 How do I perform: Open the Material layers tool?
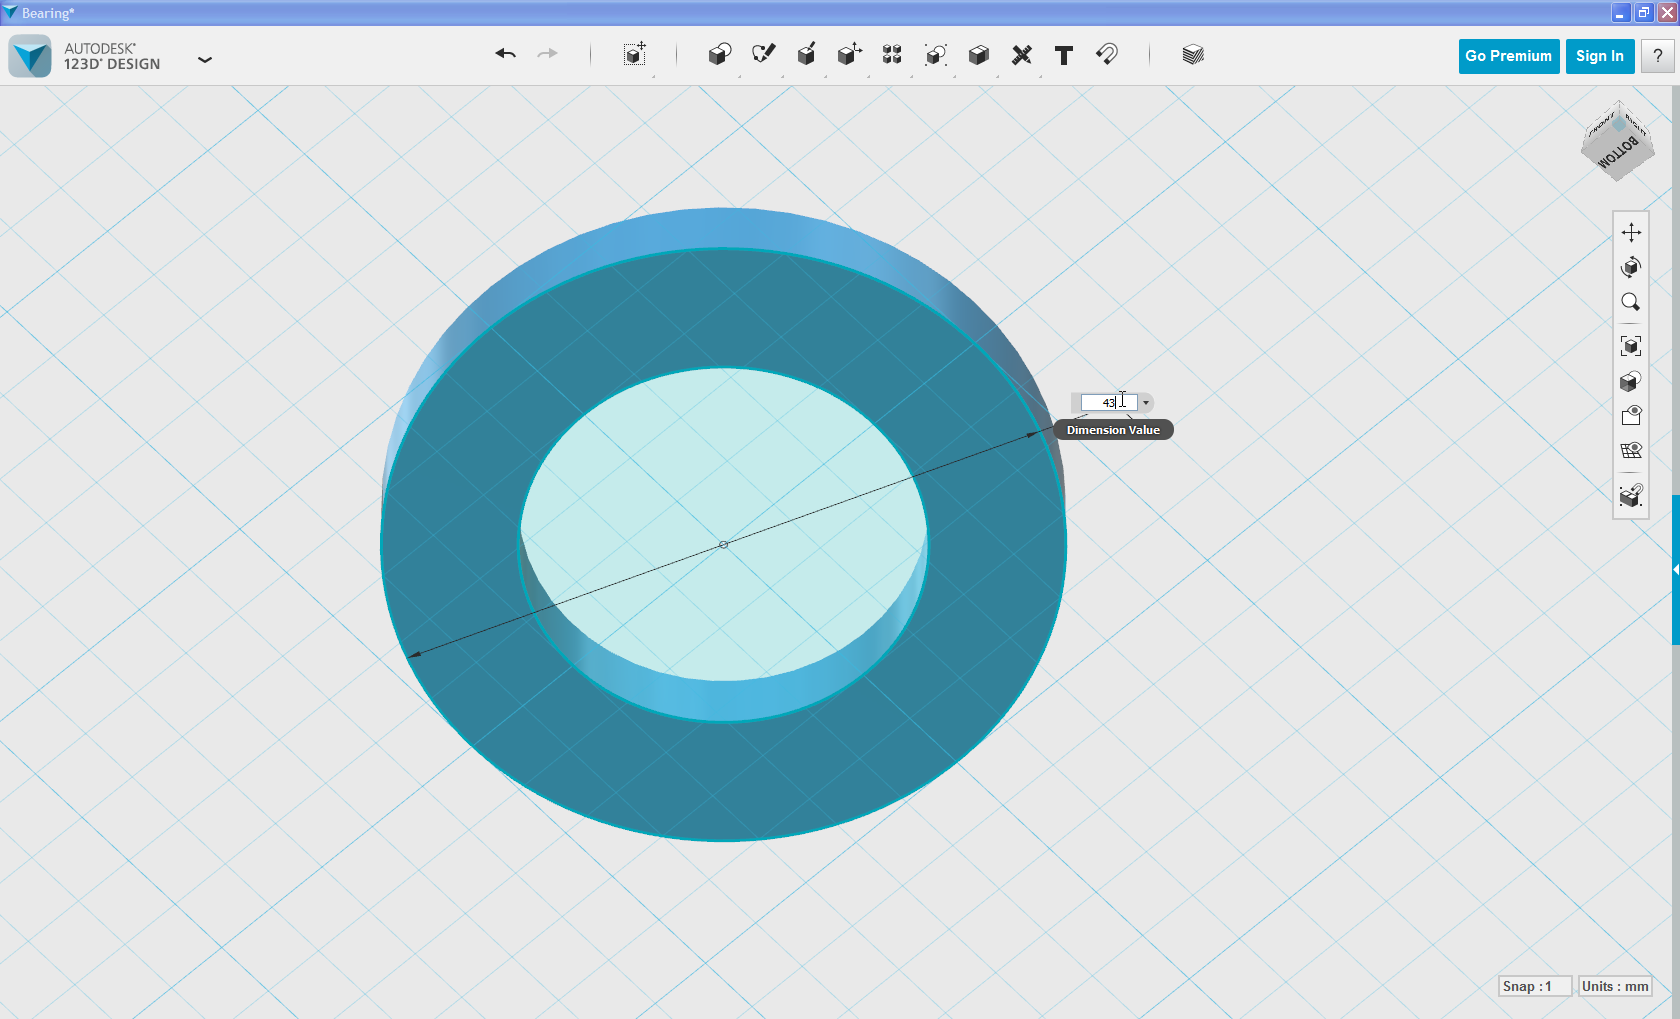coord(1192,54)
